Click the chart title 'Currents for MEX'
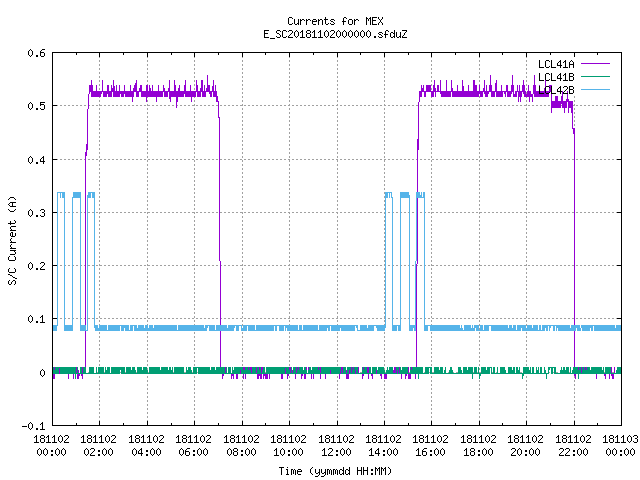This screenshot has width=640, height=480. (x=335, y=21)
